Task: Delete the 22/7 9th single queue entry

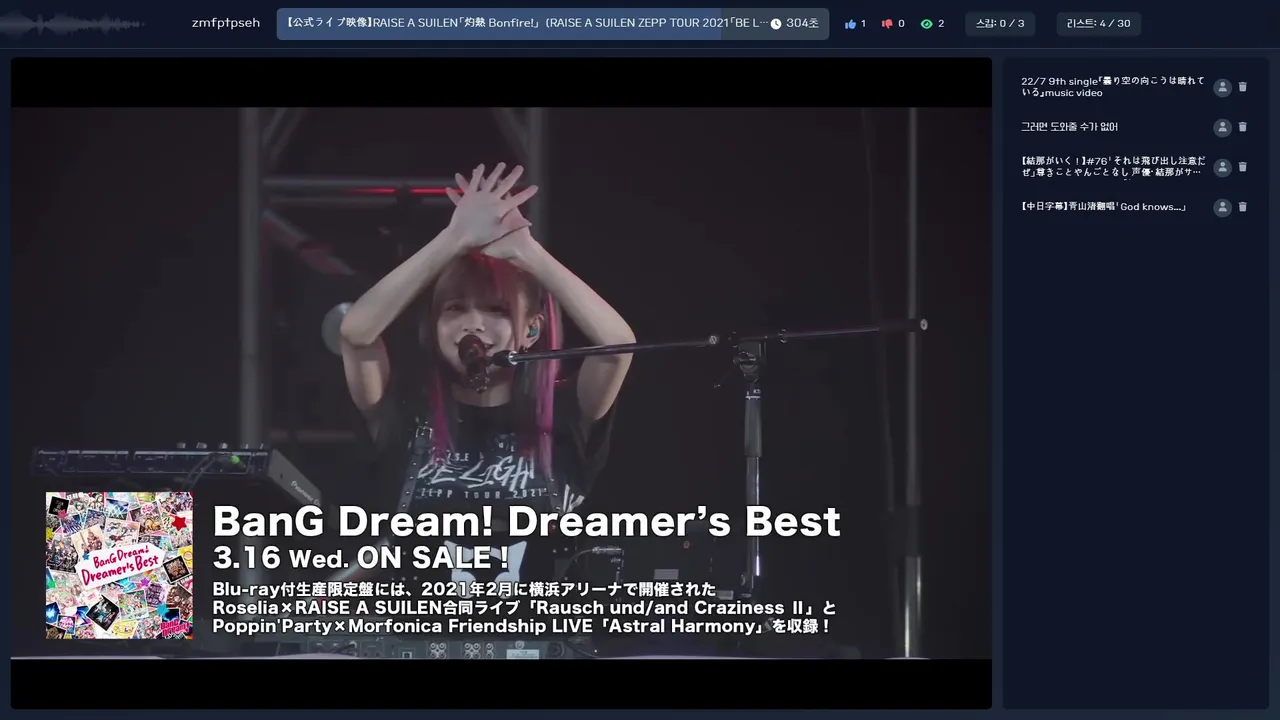Action: pos(1243,87)
